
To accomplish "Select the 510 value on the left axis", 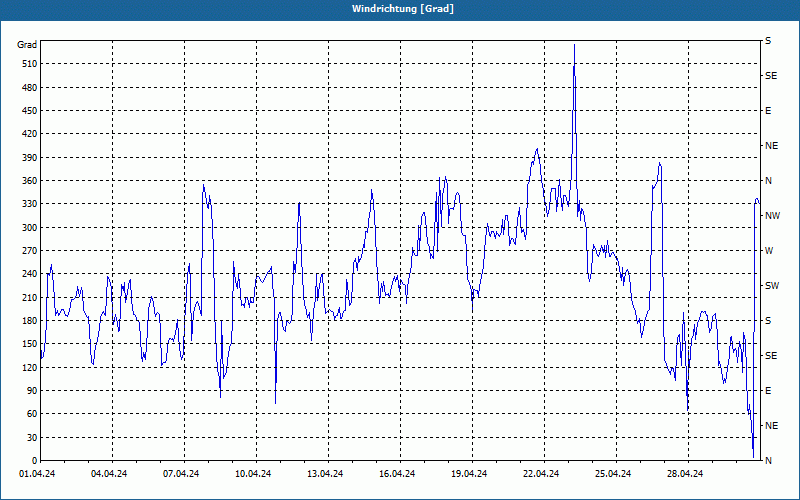I will point(31,64).
